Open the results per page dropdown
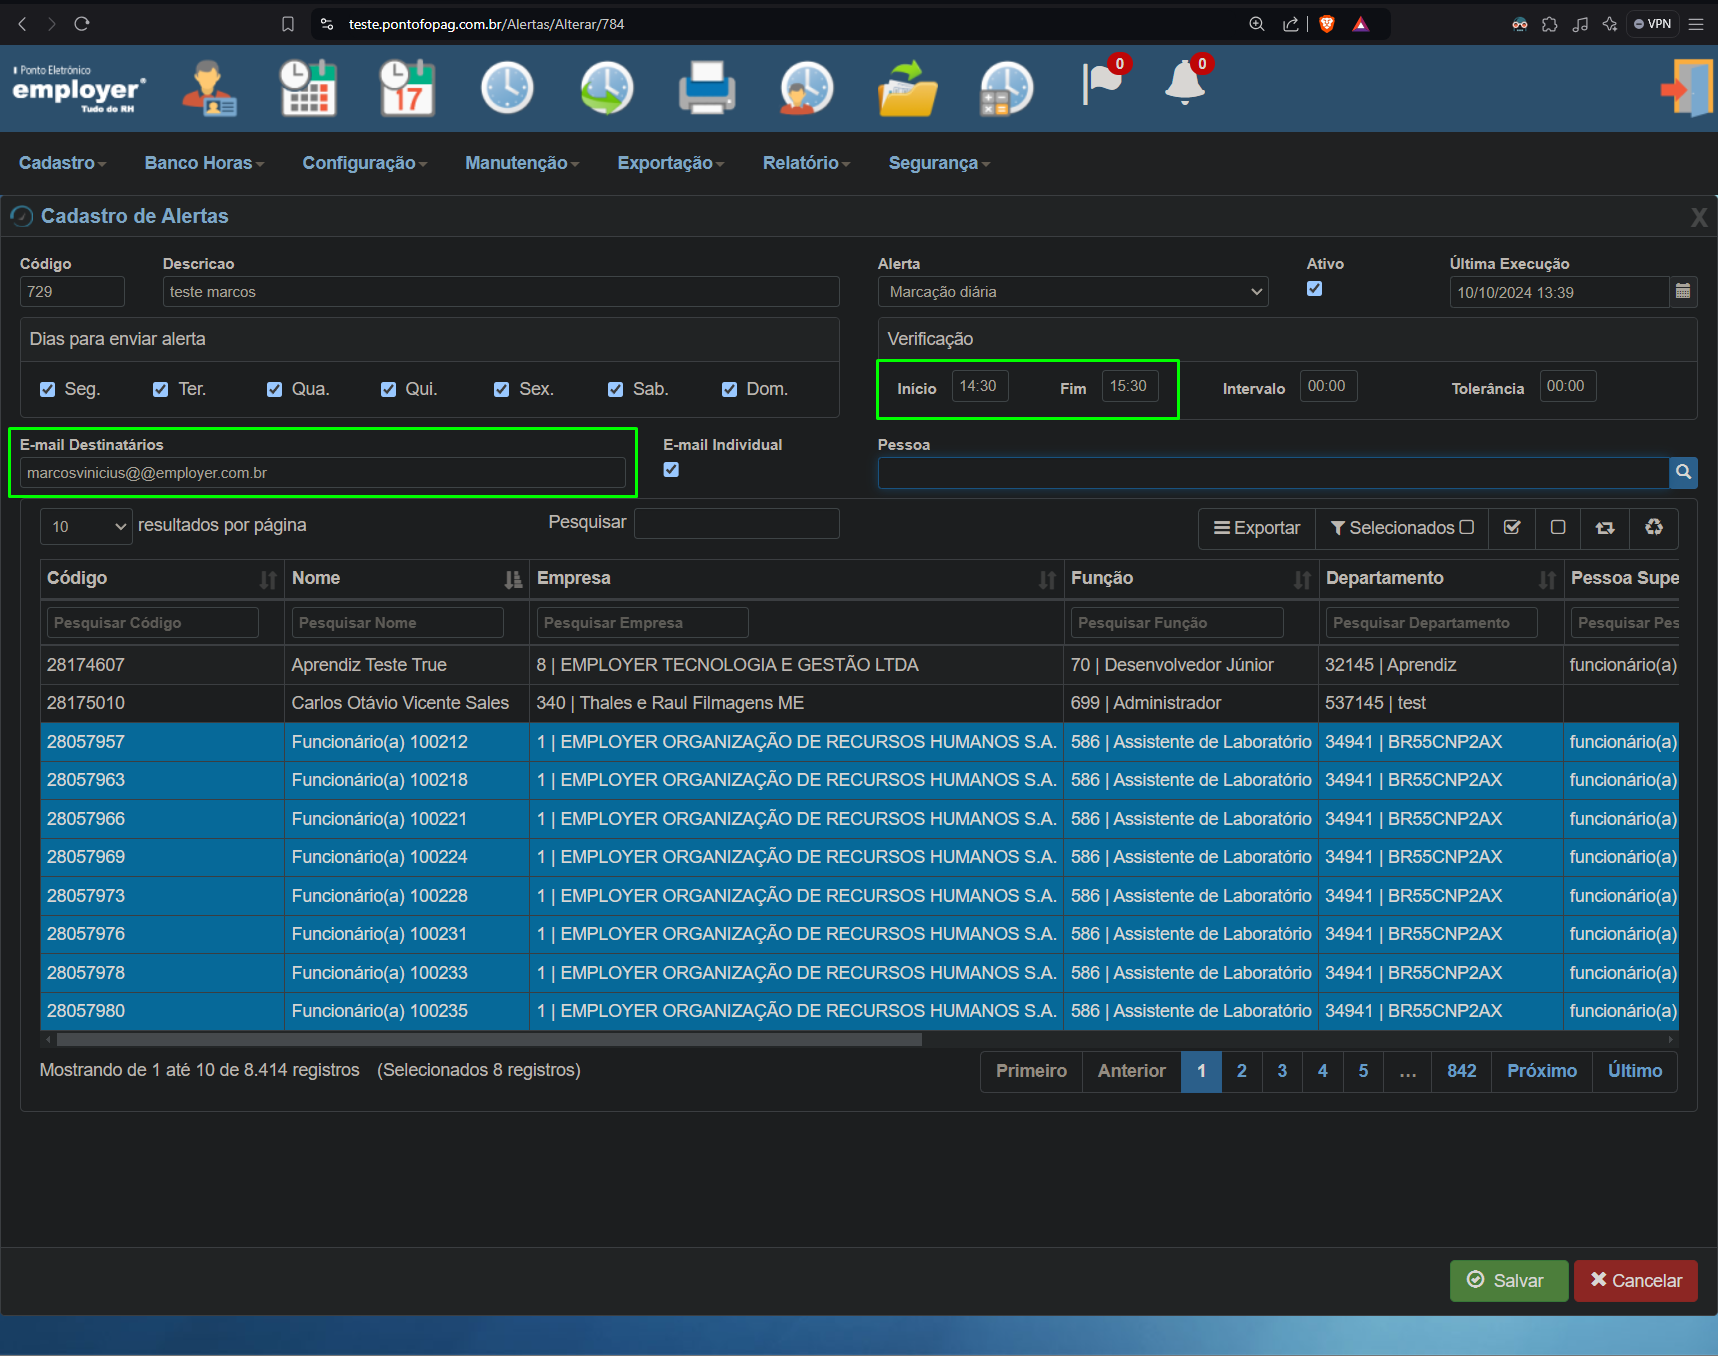Screen dimensions: 1718x1356 (86, 526)
